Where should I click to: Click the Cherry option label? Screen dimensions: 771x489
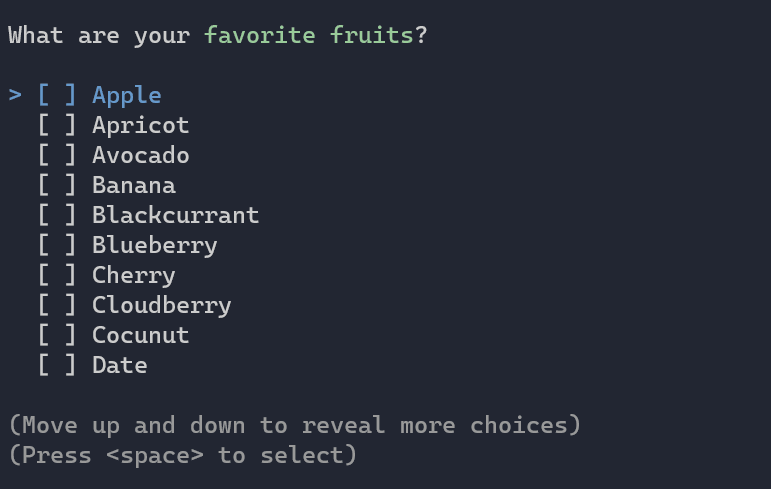pos(134,276)
